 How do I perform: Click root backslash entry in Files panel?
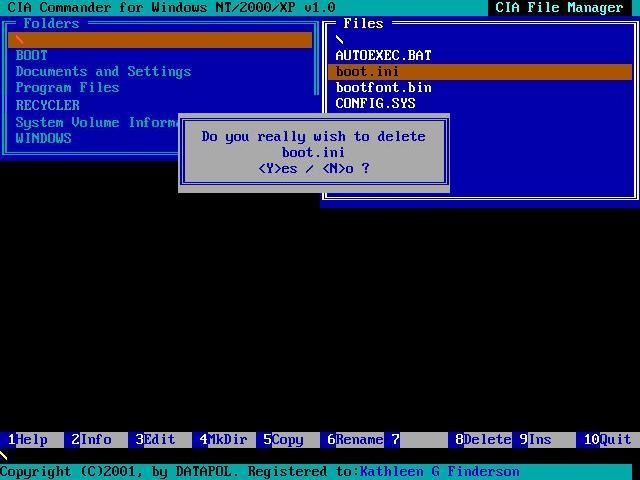[x=340, y=40]
